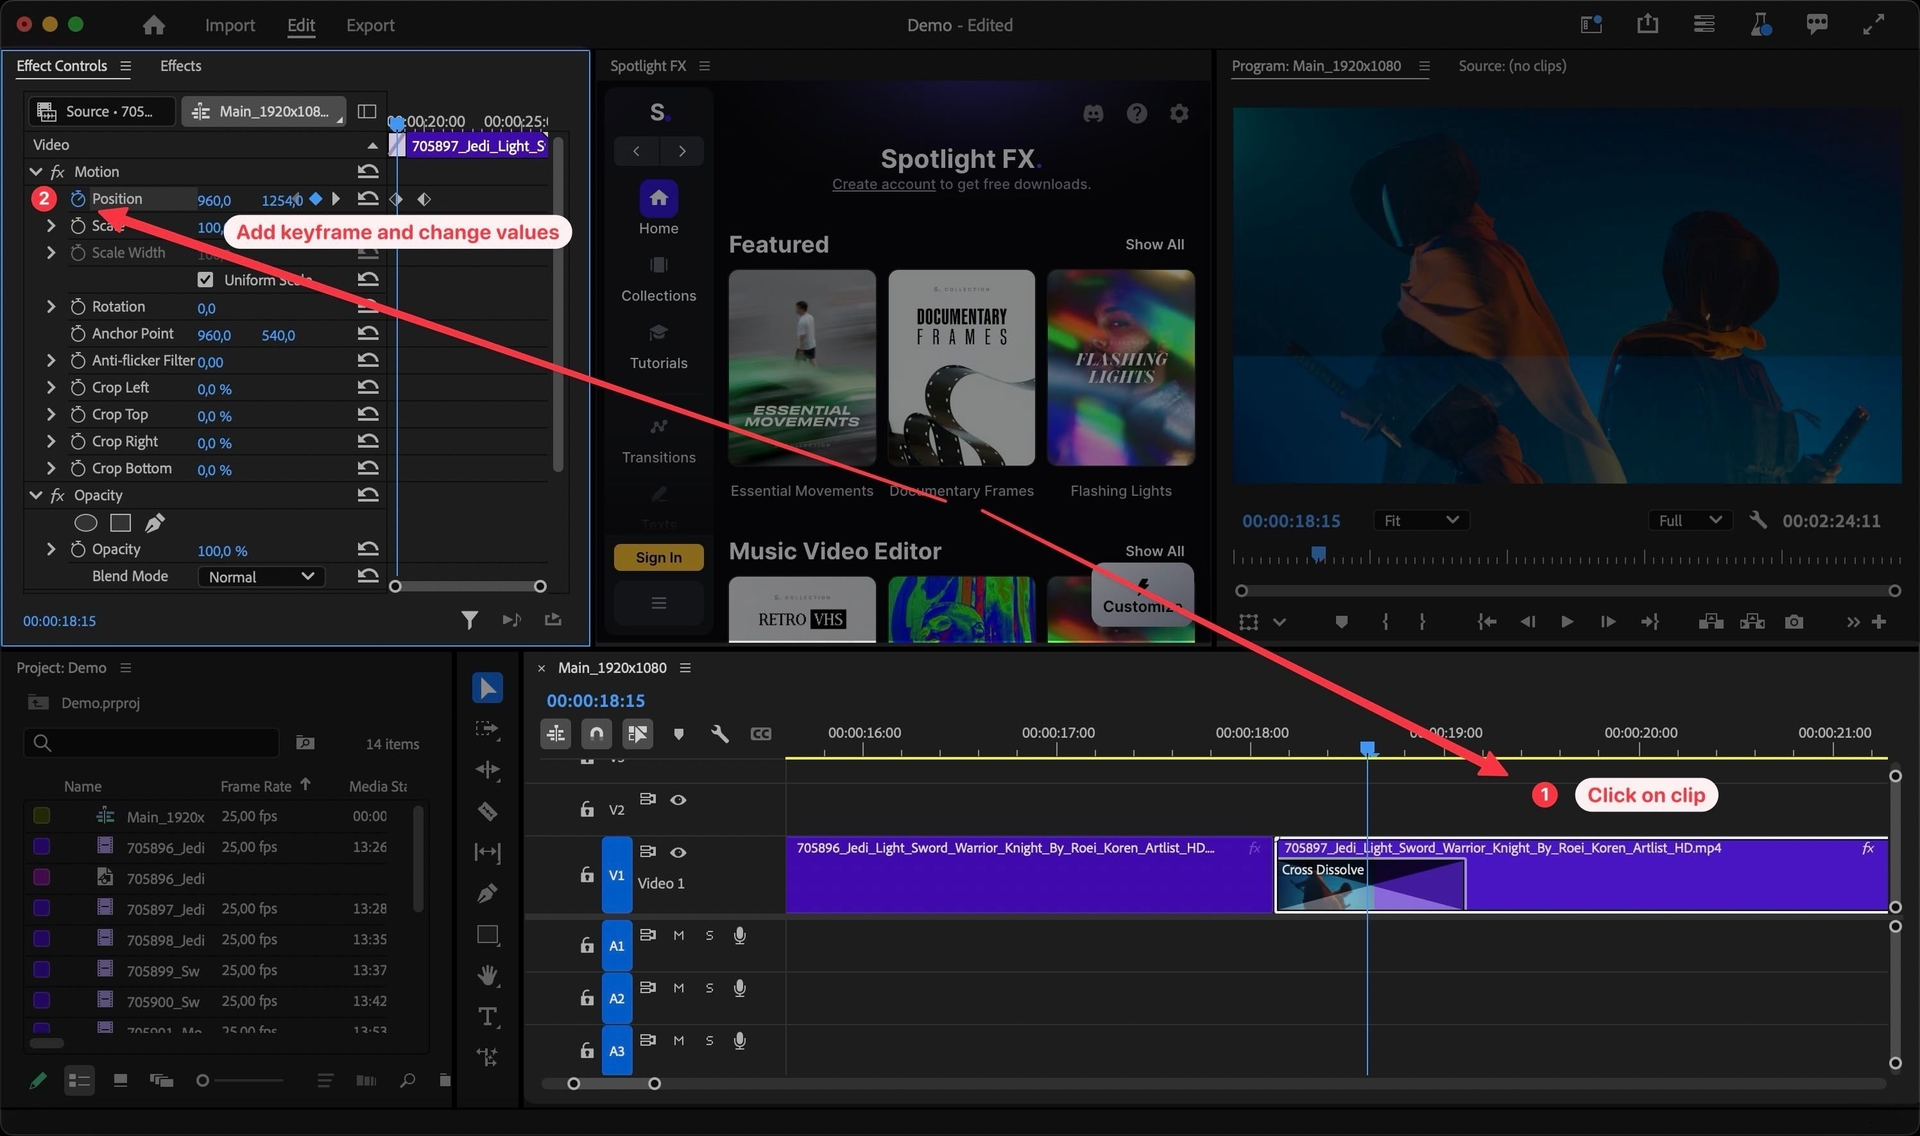Open timeline display settings with the wrench icon
Screen dimensions: 1920x1136
click(x=720, y=734)
